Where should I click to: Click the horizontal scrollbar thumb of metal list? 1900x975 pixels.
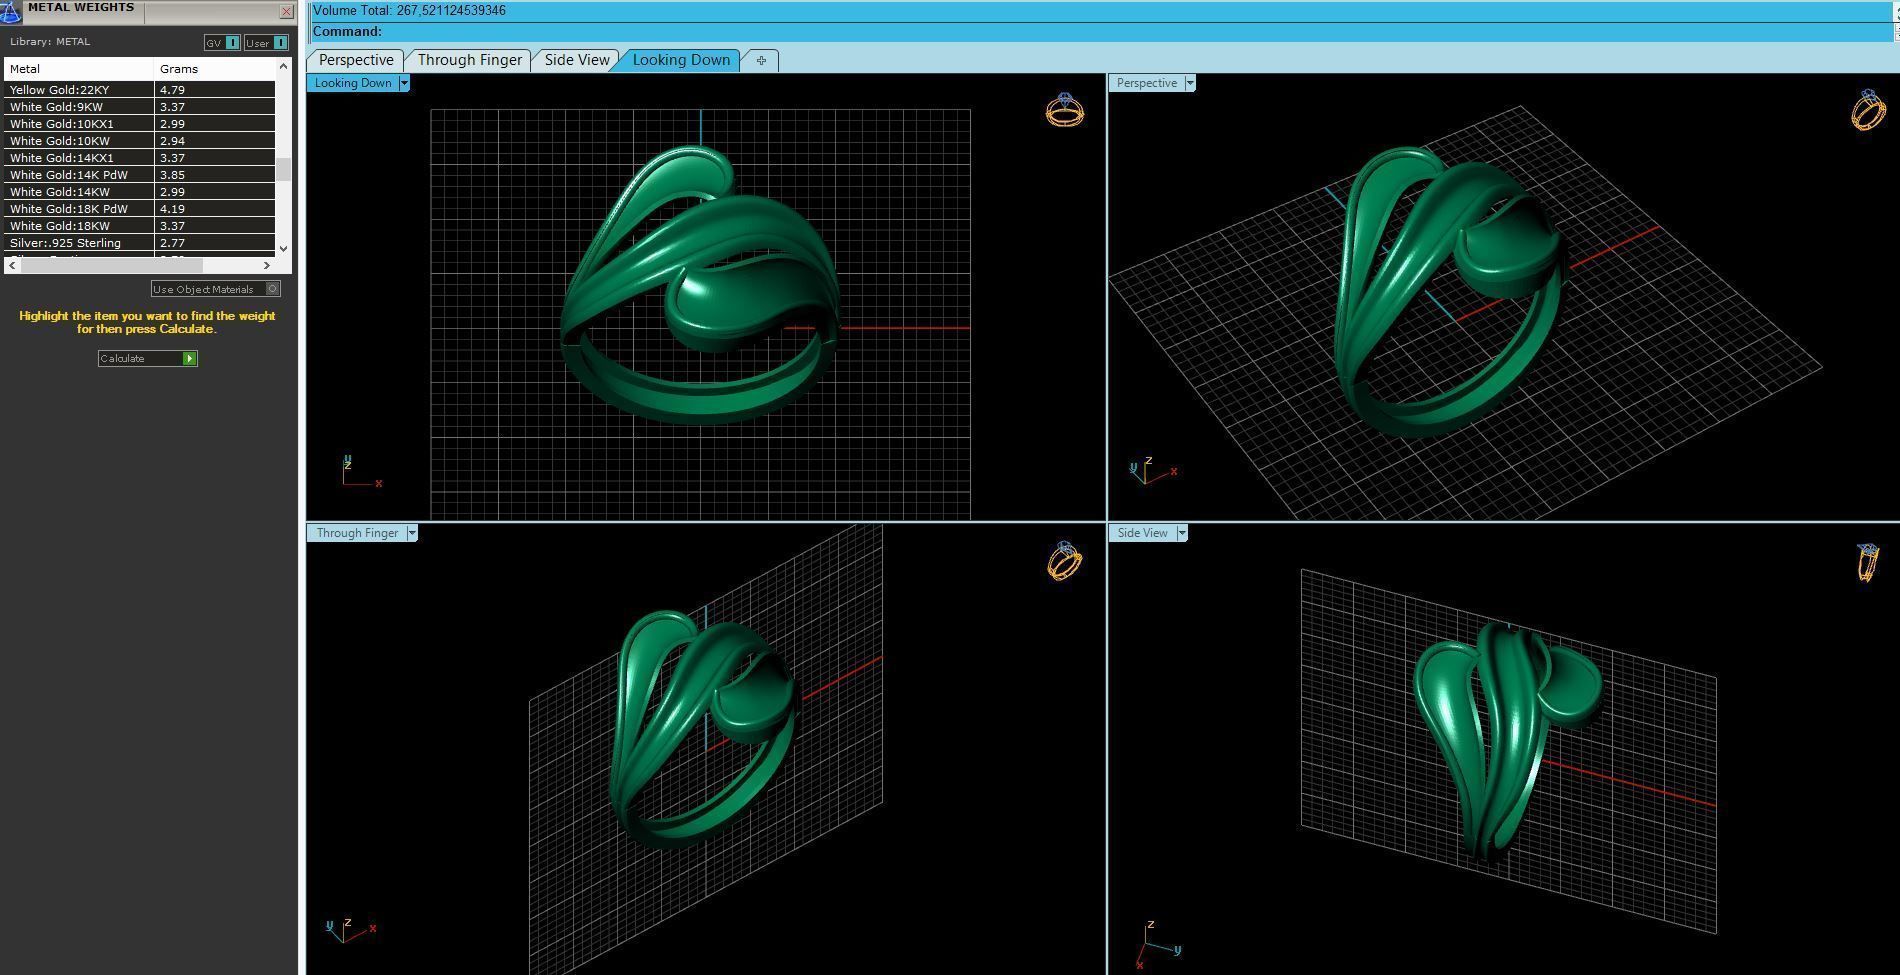(110, 266)
